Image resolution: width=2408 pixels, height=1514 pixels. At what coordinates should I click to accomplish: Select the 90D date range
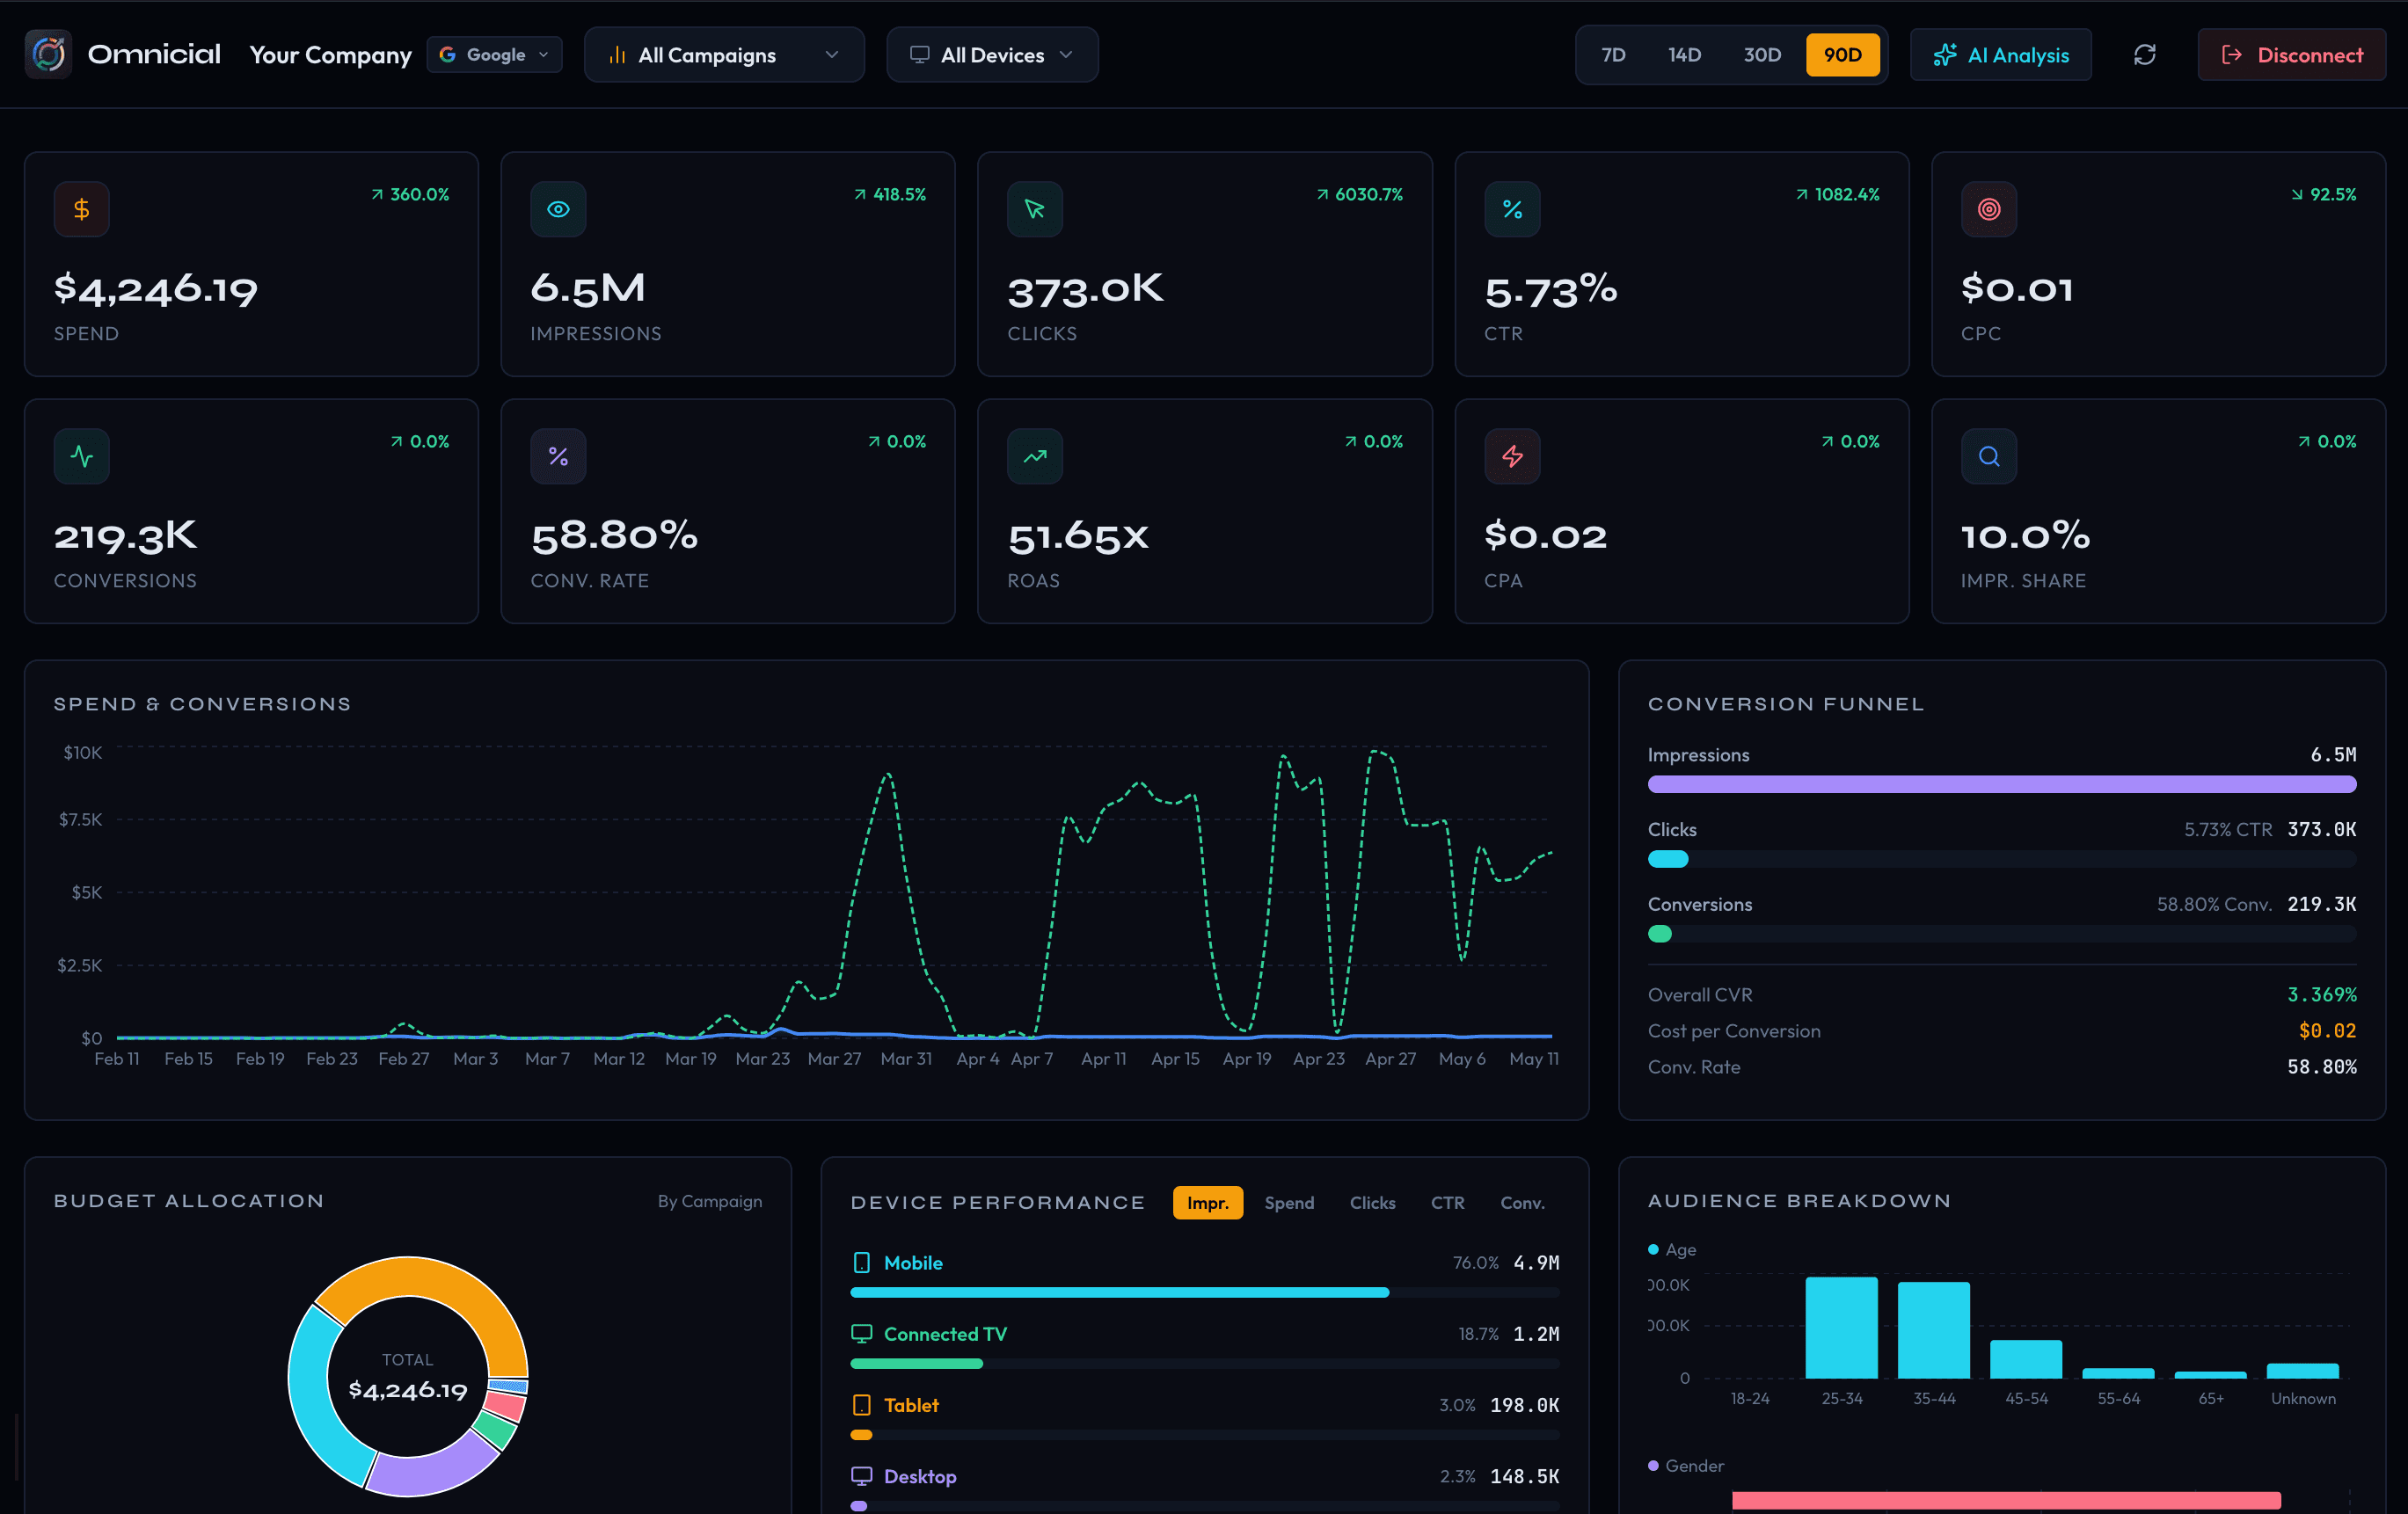[x=1842, y=55]
